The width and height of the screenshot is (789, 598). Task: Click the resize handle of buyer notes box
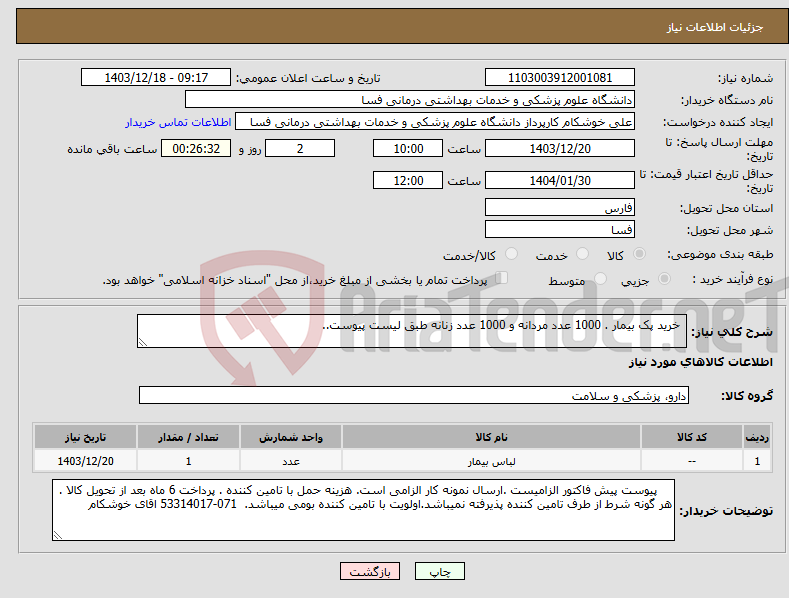[57, 536]
